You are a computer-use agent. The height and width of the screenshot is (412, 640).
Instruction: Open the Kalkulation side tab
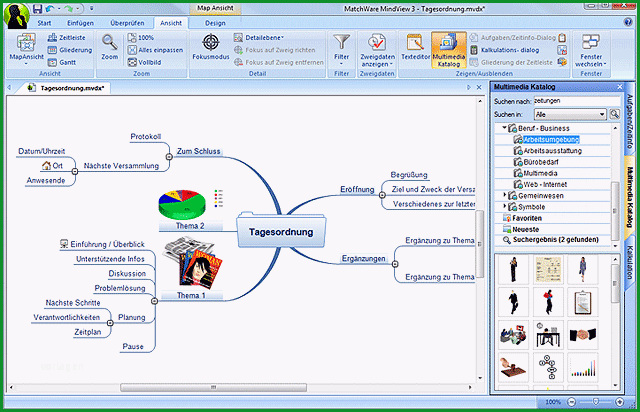(x=630, y=261)
